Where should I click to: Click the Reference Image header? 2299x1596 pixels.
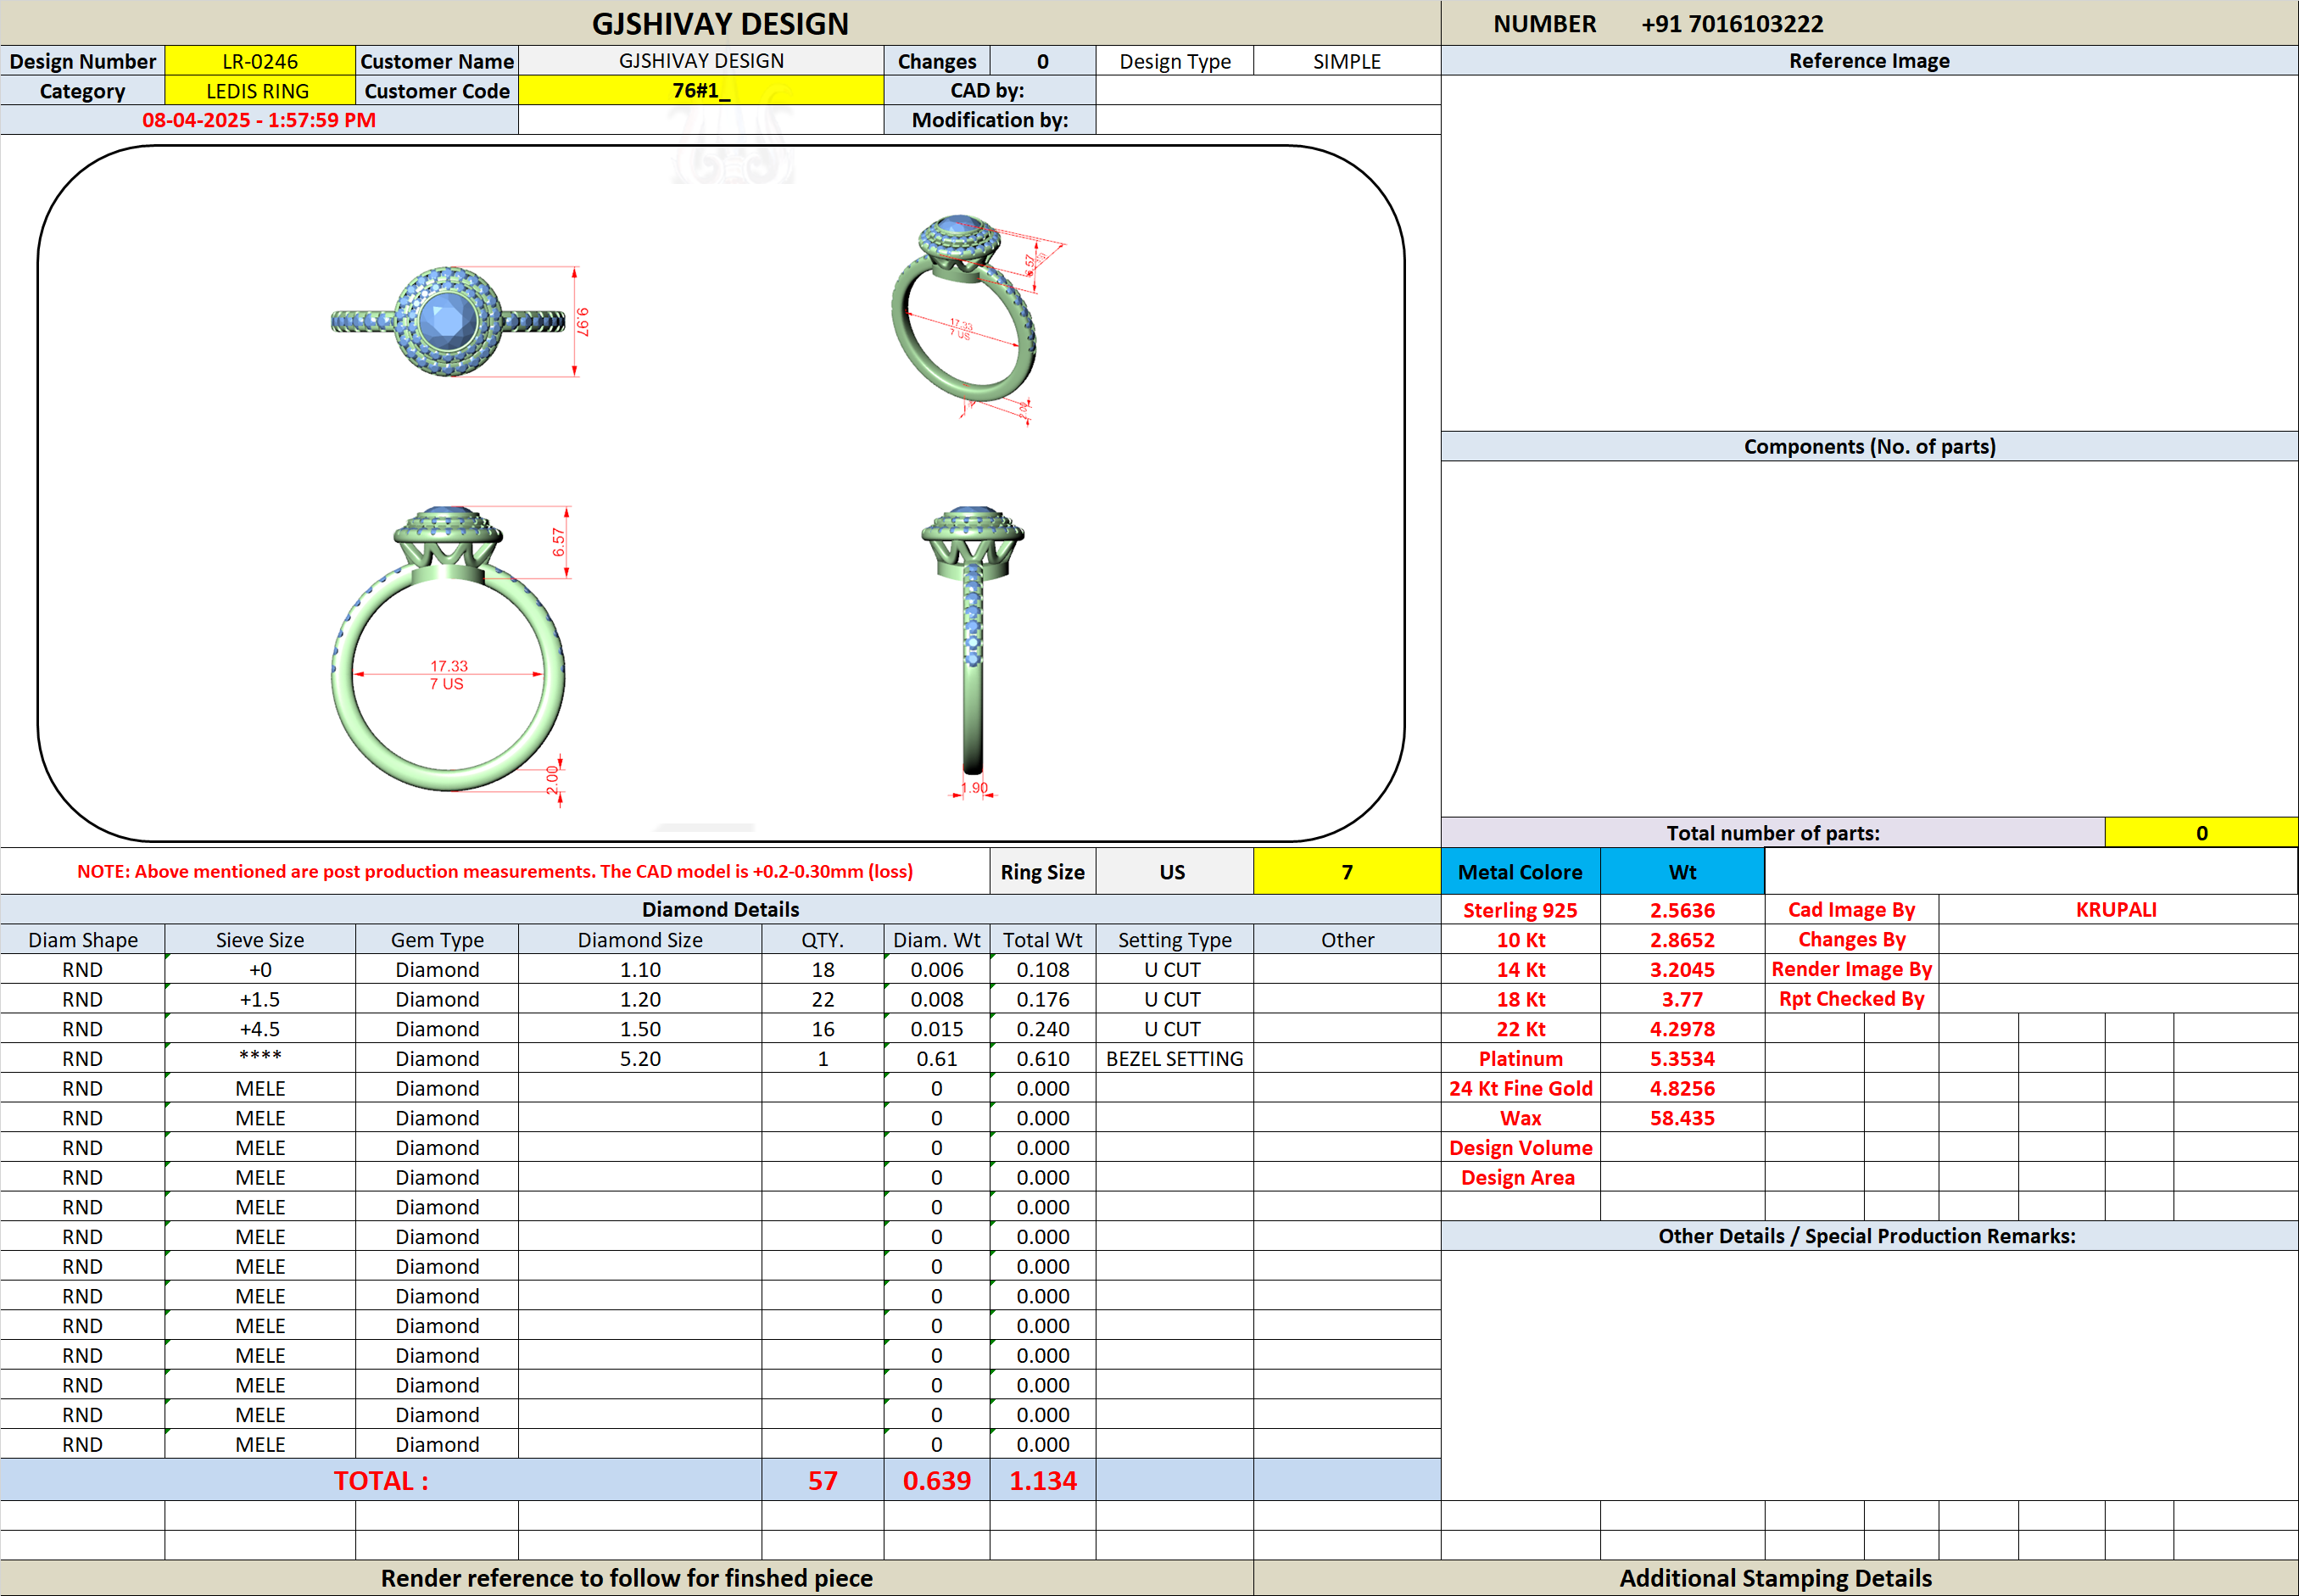click(1869, 61)
